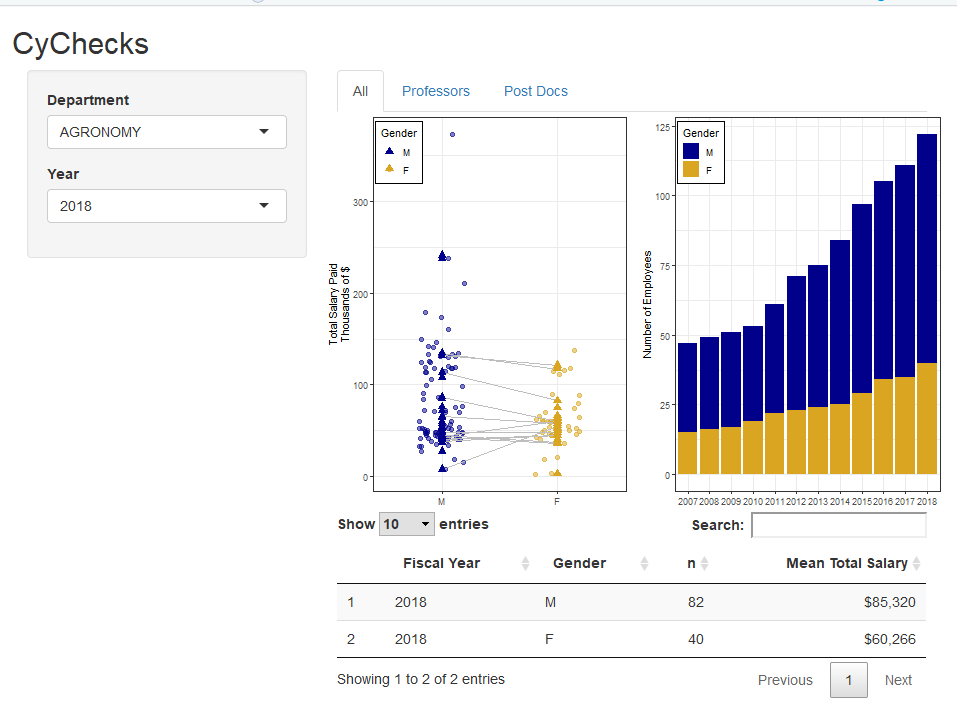The width and height of the screenshot is (957, 726).
Task: Click the gold F triangle legend icon
Action: point(389,169)
